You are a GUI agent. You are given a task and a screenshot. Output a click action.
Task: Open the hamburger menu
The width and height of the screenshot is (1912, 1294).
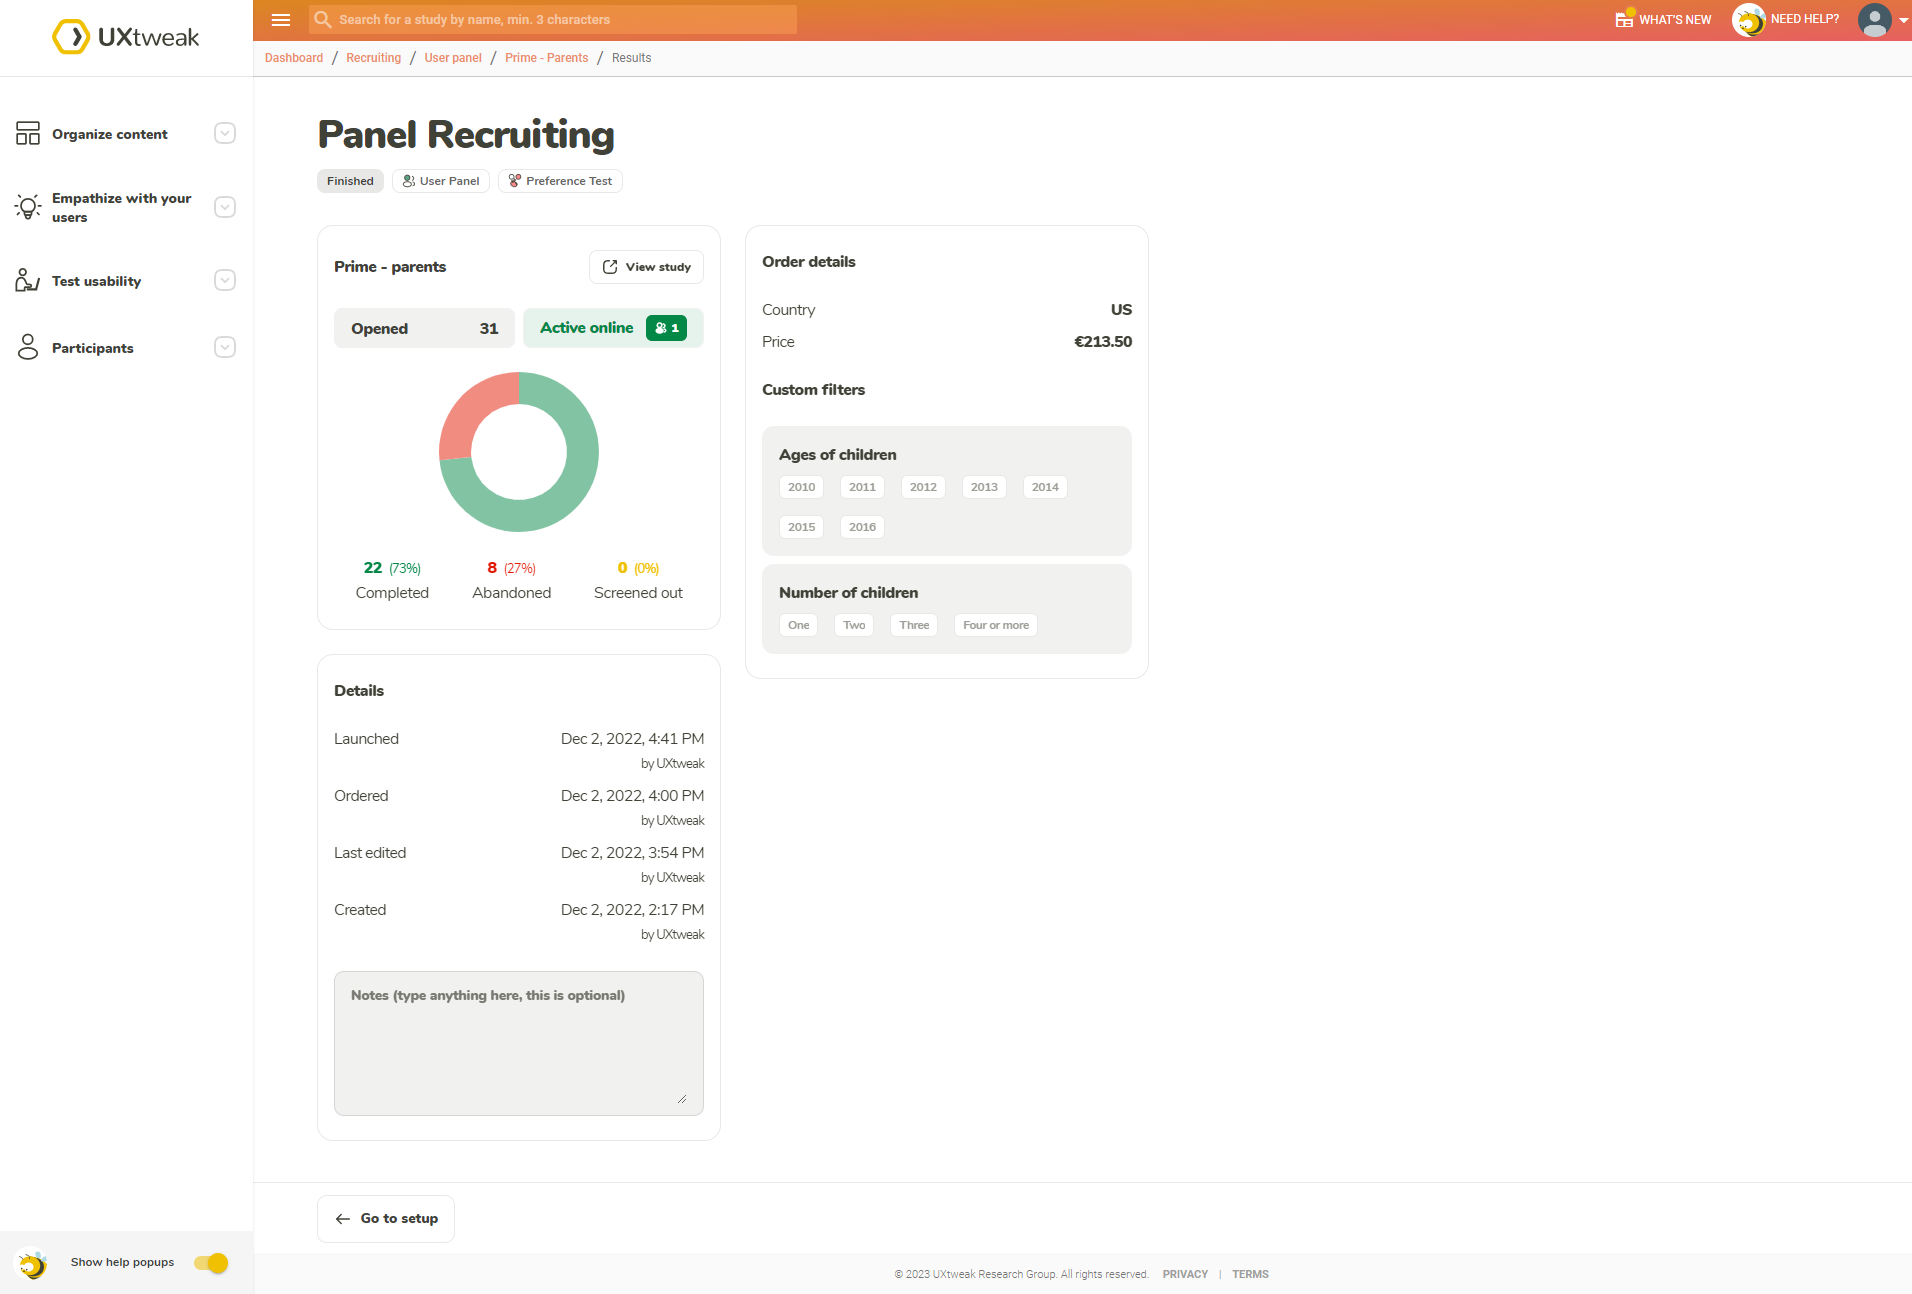[281, 20]
